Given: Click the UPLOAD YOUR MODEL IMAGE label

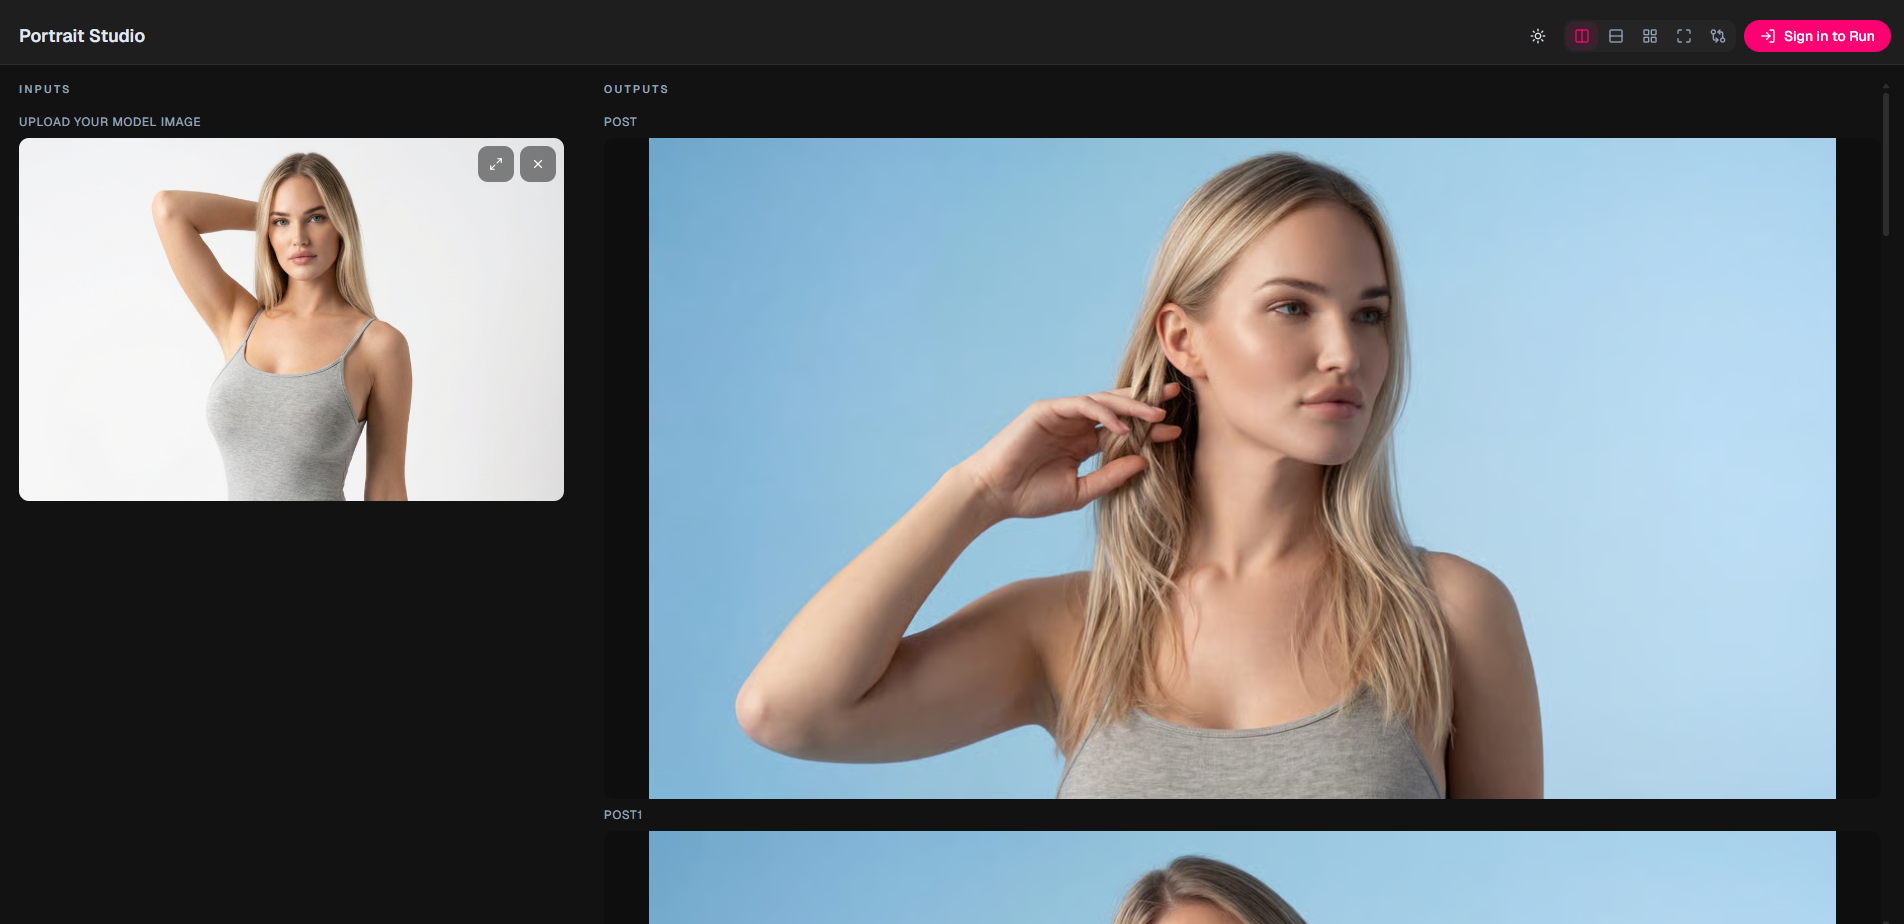Looking at the screenshot, I should click(x=110, y=122).
